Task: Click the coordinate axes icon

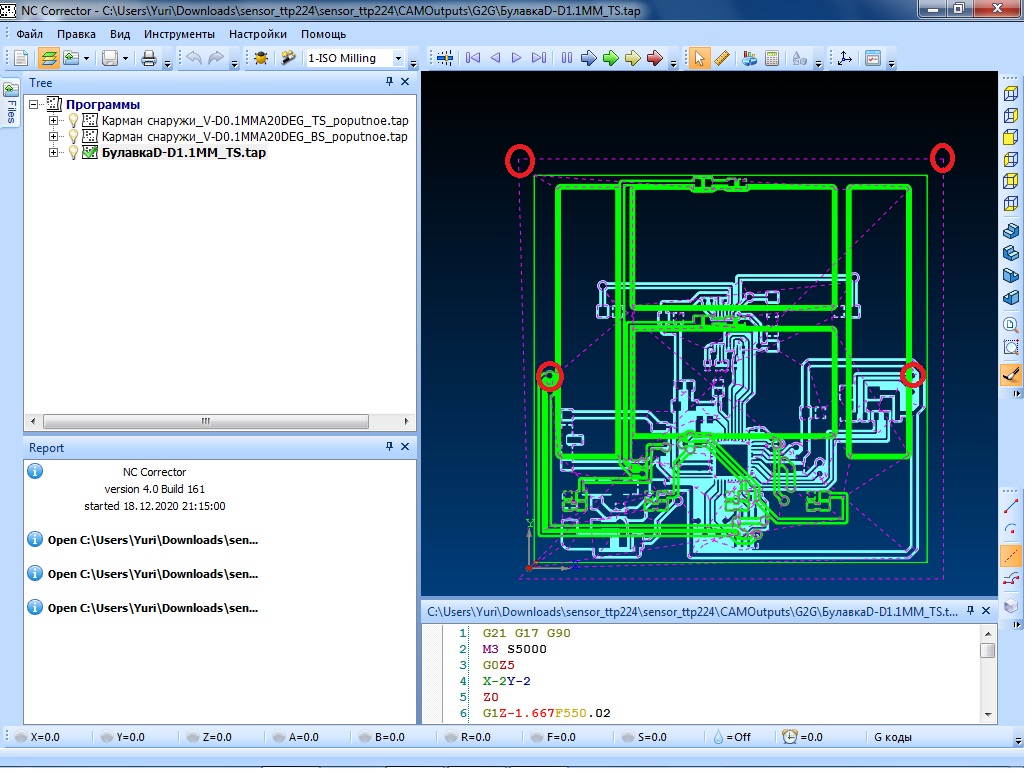Action: [845, 58]
